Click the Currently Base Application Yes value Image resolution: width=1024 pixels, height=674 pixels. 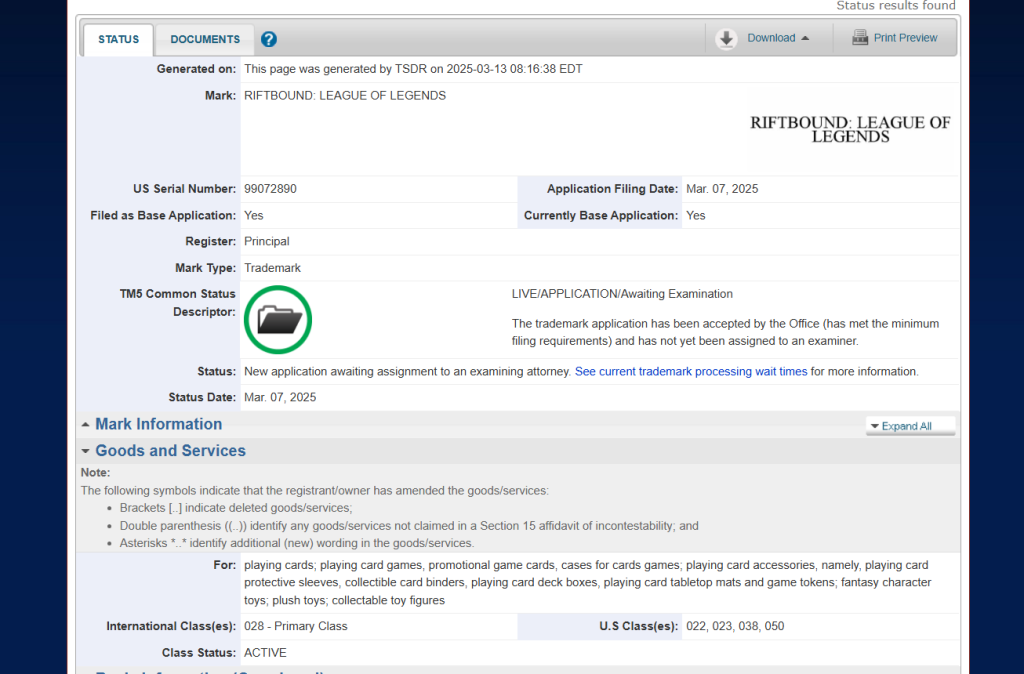click(x=696, y=216)
